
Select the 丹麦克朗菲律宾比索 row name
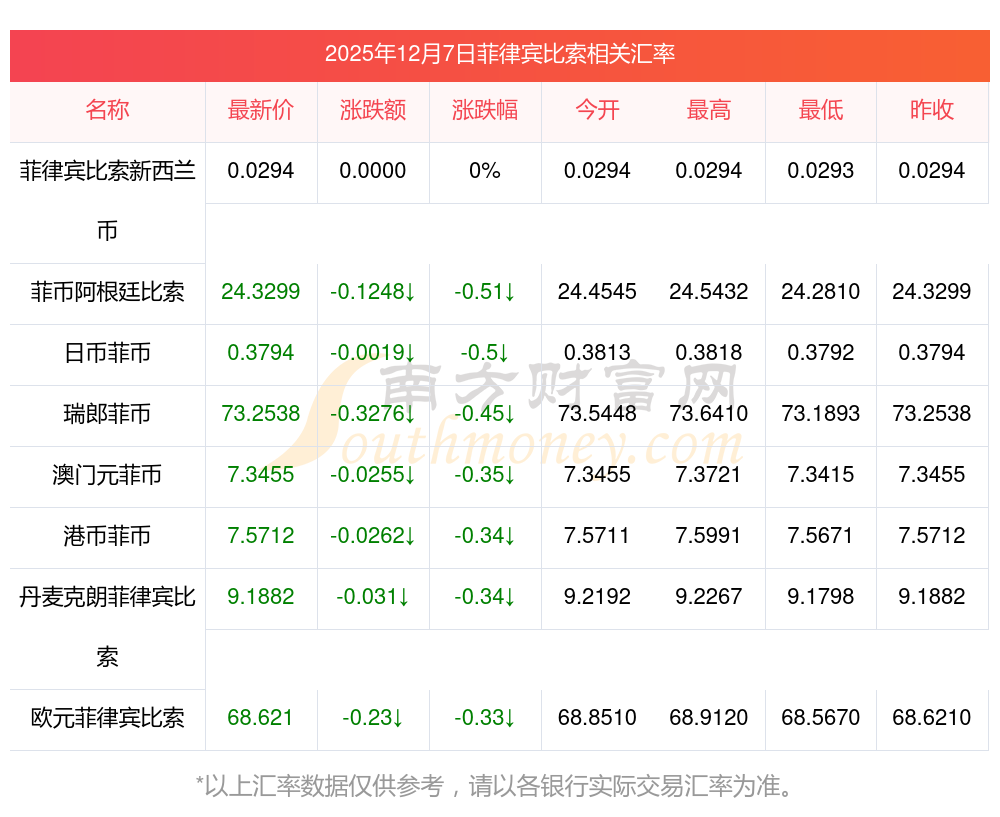107,626
